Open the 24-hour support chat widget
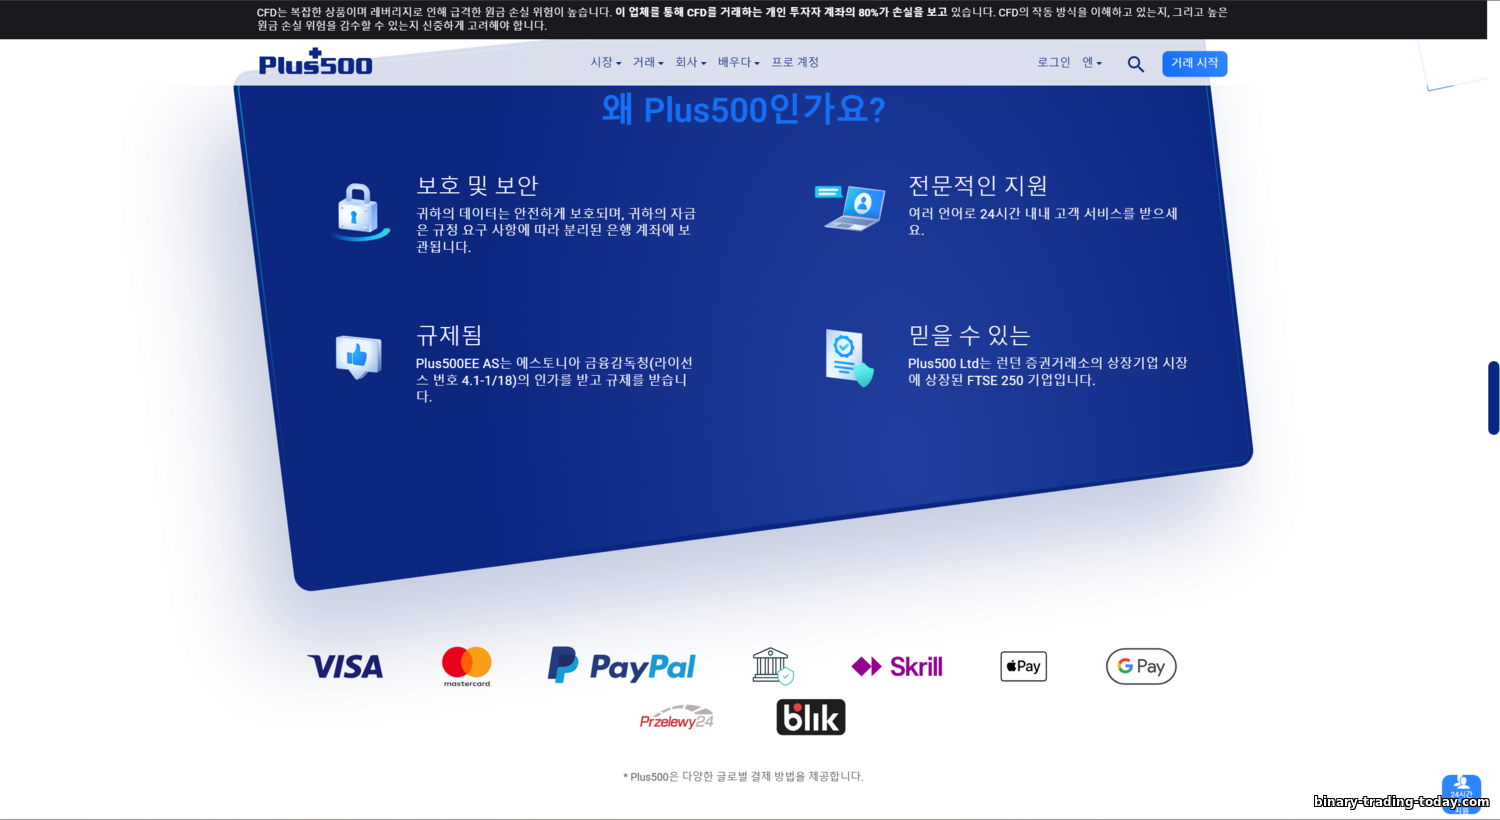 coord(1461,791)
